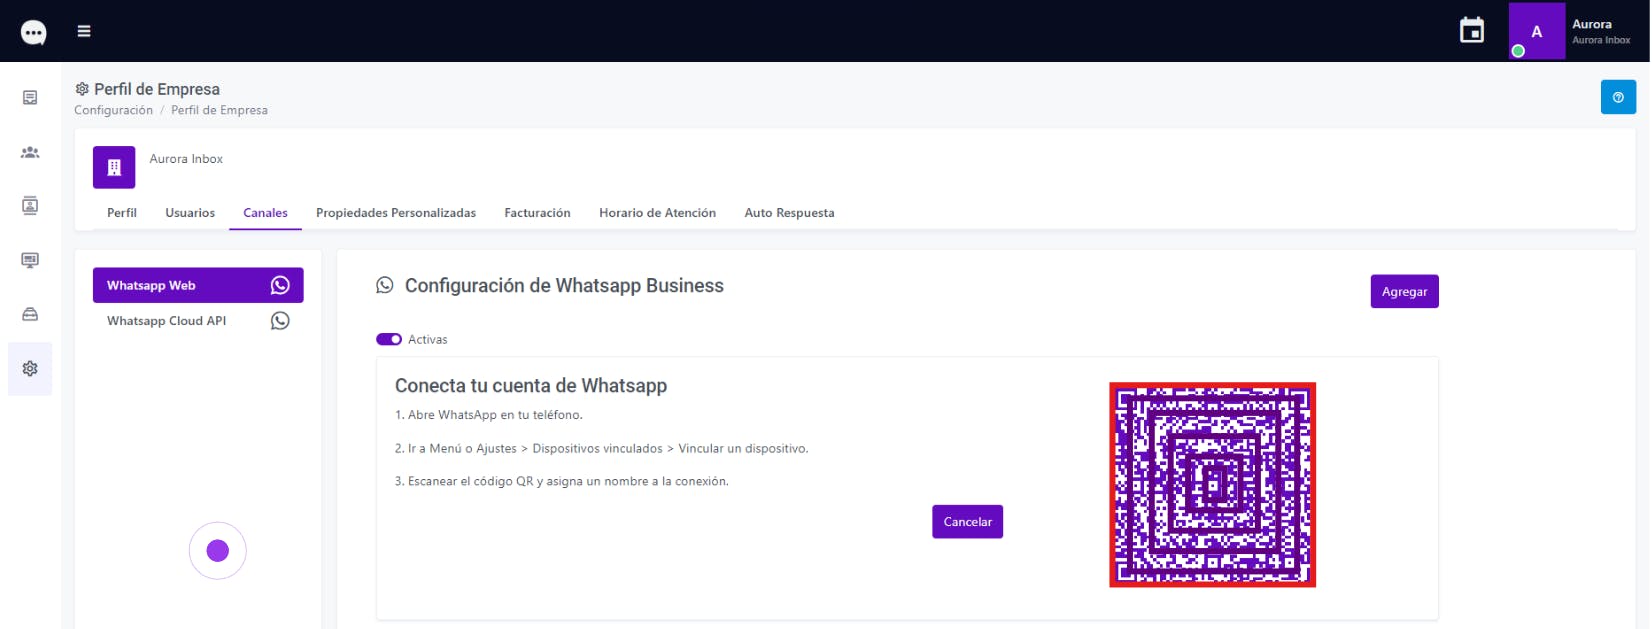Image resolution: width=1652 pixels, height=629 pixels.
Task: Click the Cancelar button
Action: [x=967, y=522]
